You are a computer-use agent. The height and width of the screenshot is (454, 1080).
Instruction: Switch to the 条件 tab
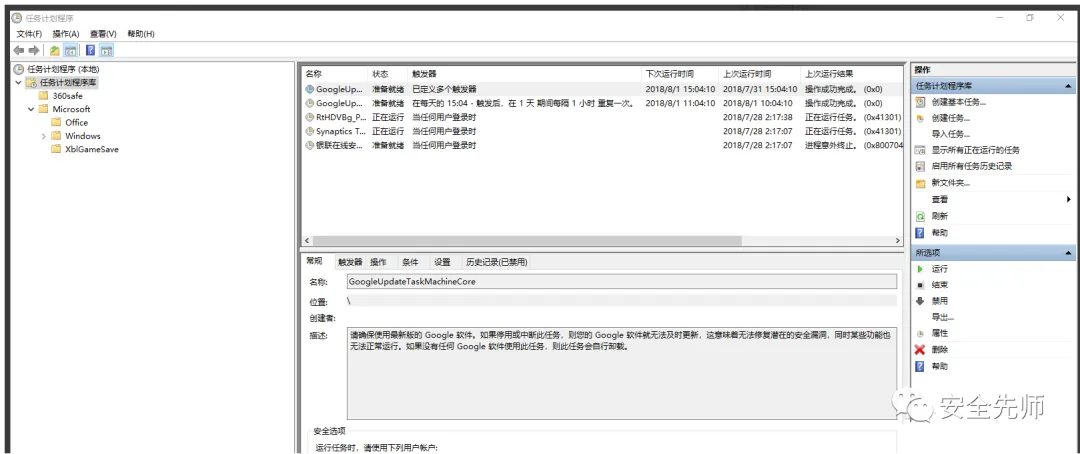click(x=411, y=262)
